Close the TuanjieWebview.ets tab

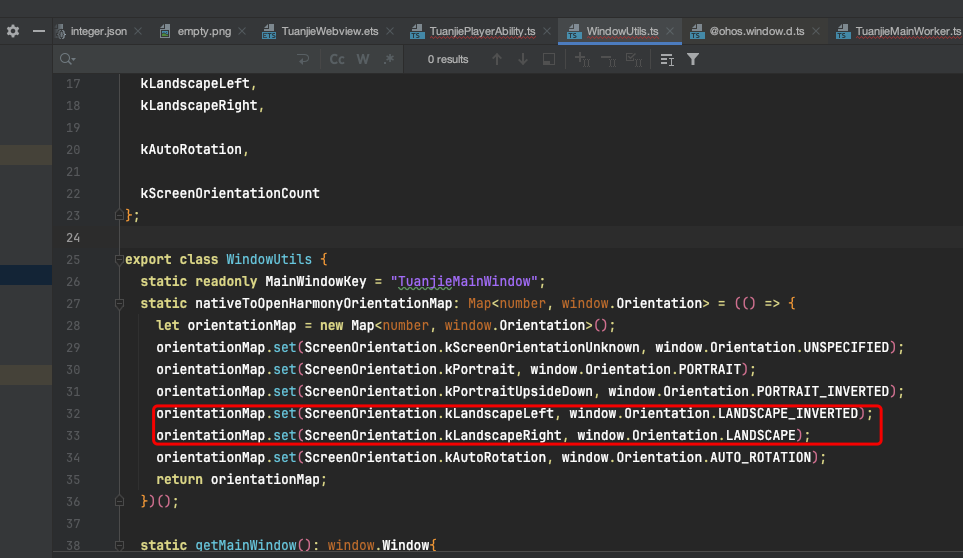point(392,31)
